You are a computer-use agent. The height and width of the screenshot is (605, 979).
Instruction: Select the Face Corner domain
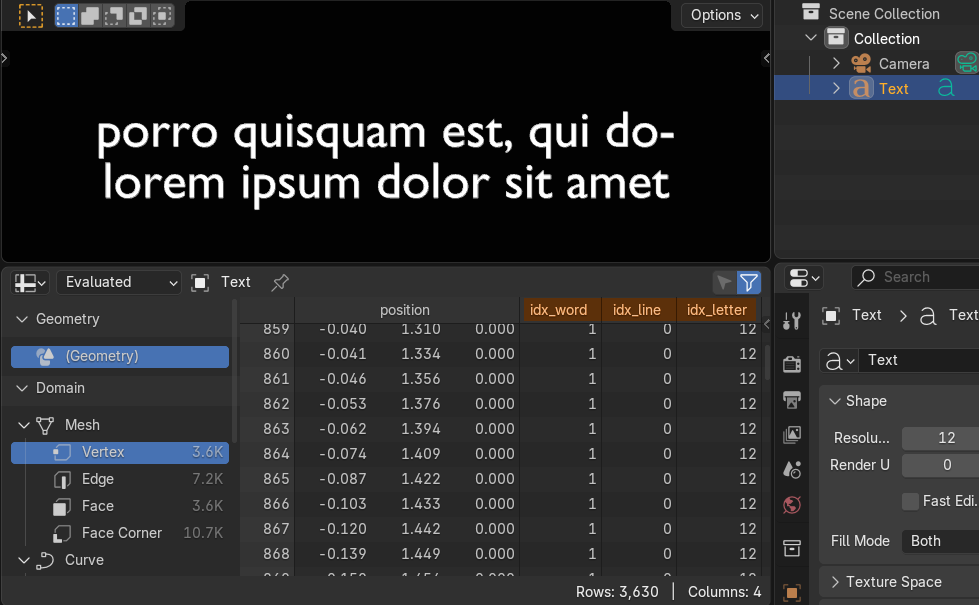pyautogui.click(x=120, y=533)
